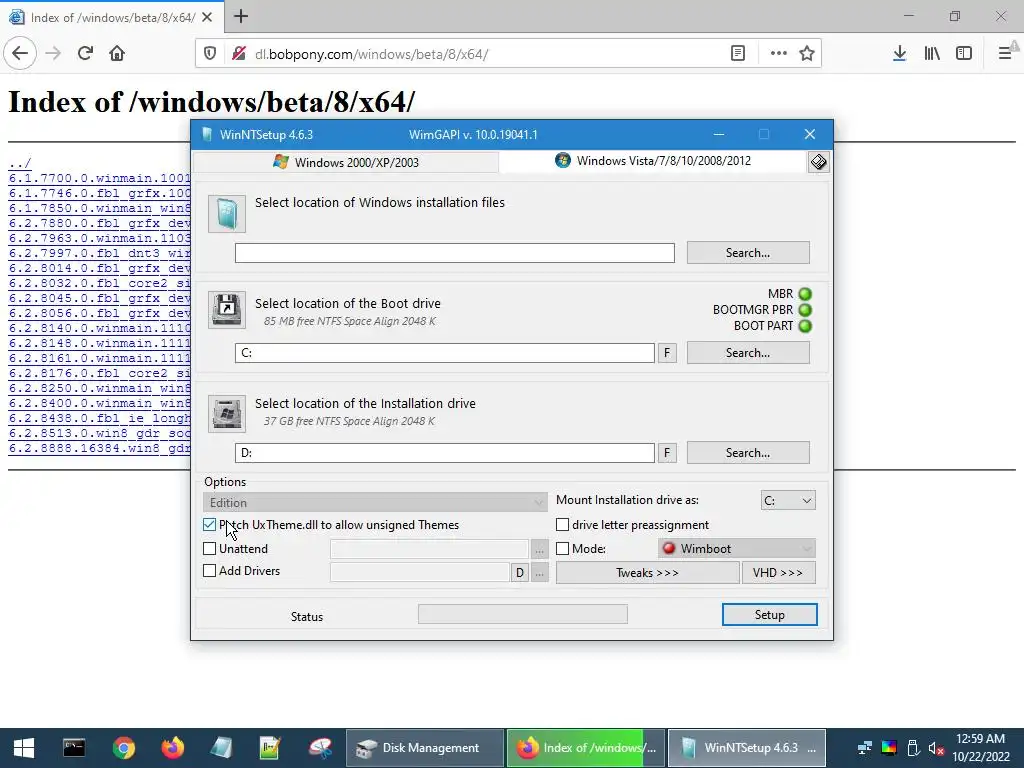Switch to Windows 2000/XP/2003 tab
Screen dimensions: 1024x768
346,163
